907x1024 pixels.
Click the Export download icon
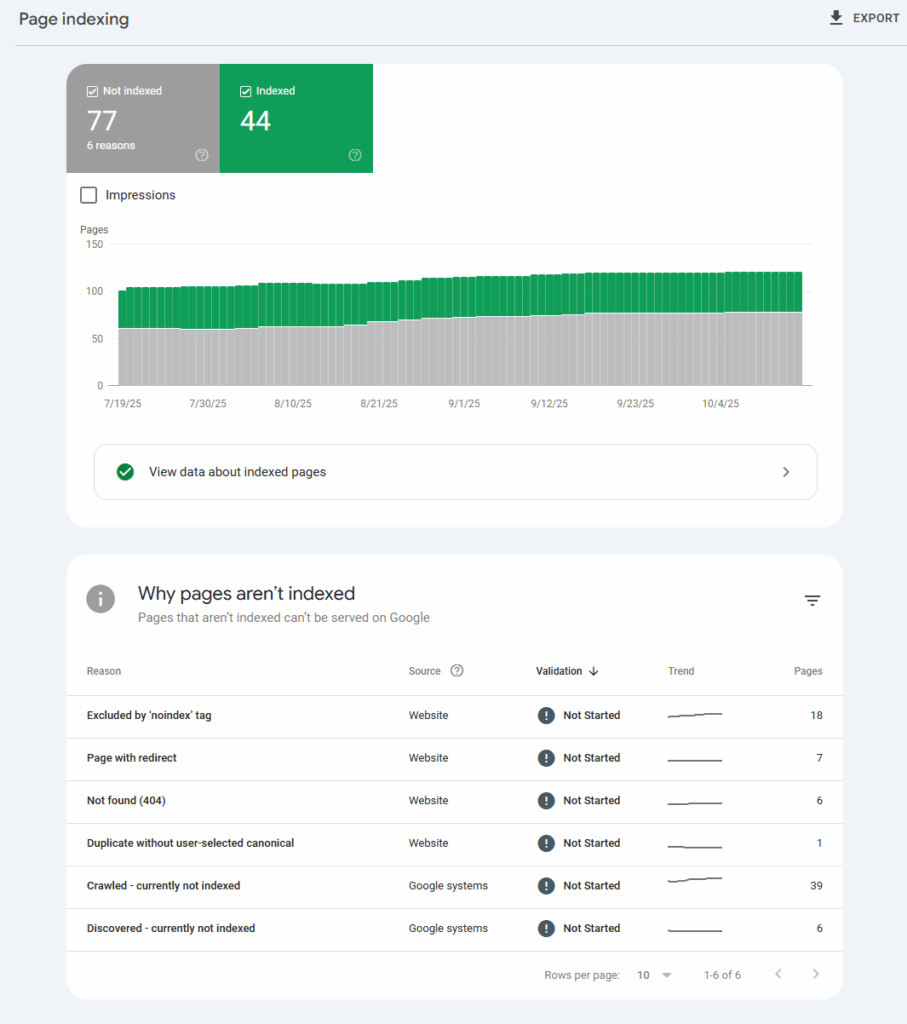pyautogui.click(x=836, y=18)
